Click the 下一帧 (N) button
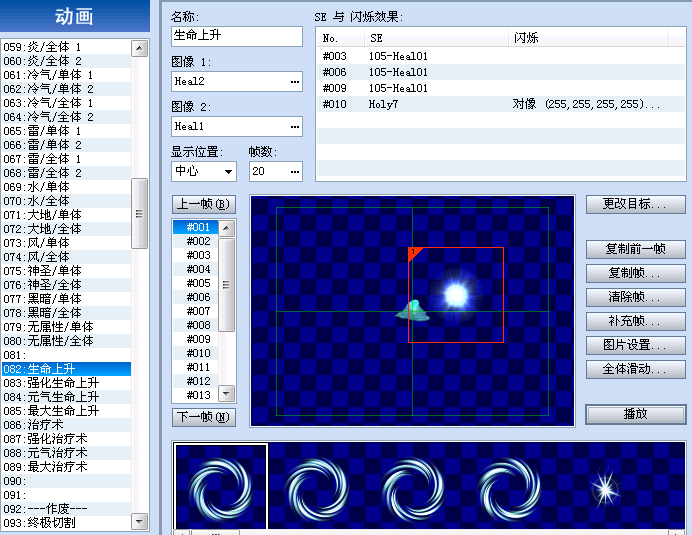This screenshot has height=535, width=692. (203, 417)
